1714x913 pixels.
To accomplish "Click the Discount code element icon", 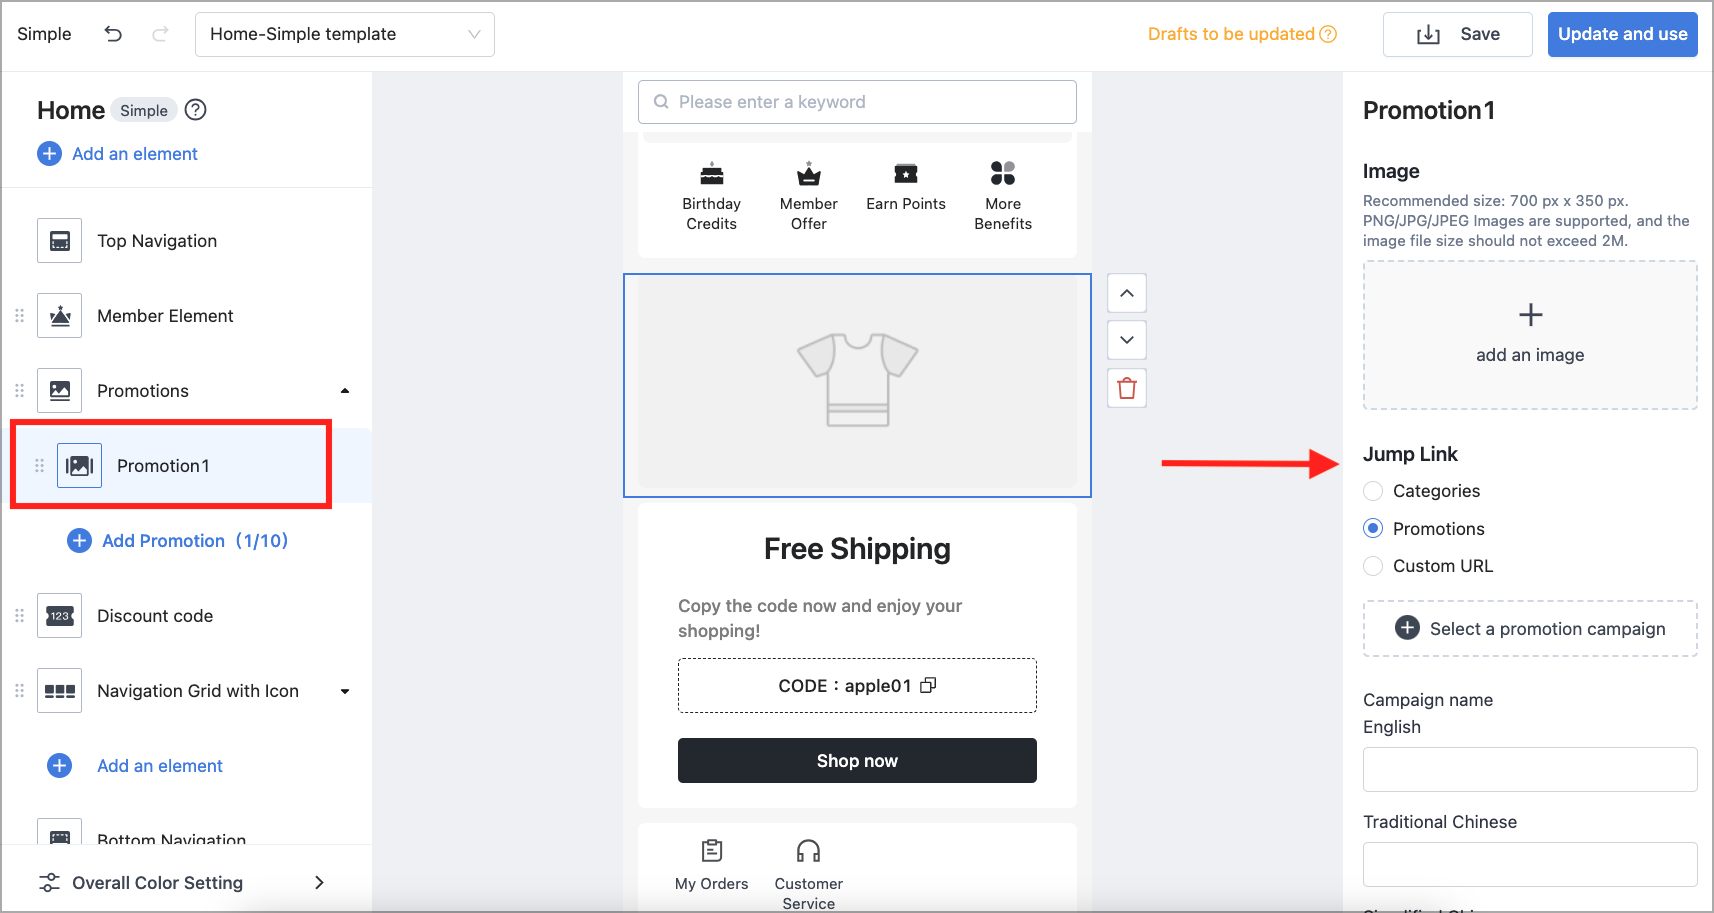I will pos(60,616).
